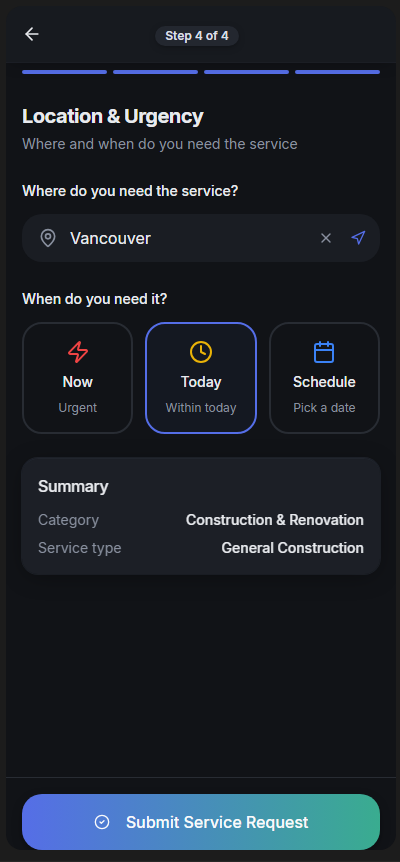The height and width of the screenshot is (862, 400).
Task: Click the yellow clock icon
Action: click(x=201, y=352)
